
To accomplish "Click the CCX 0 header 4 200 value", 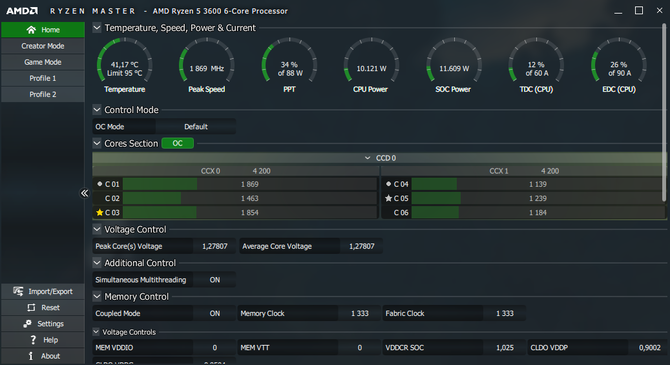I will (x=262, y=171).
